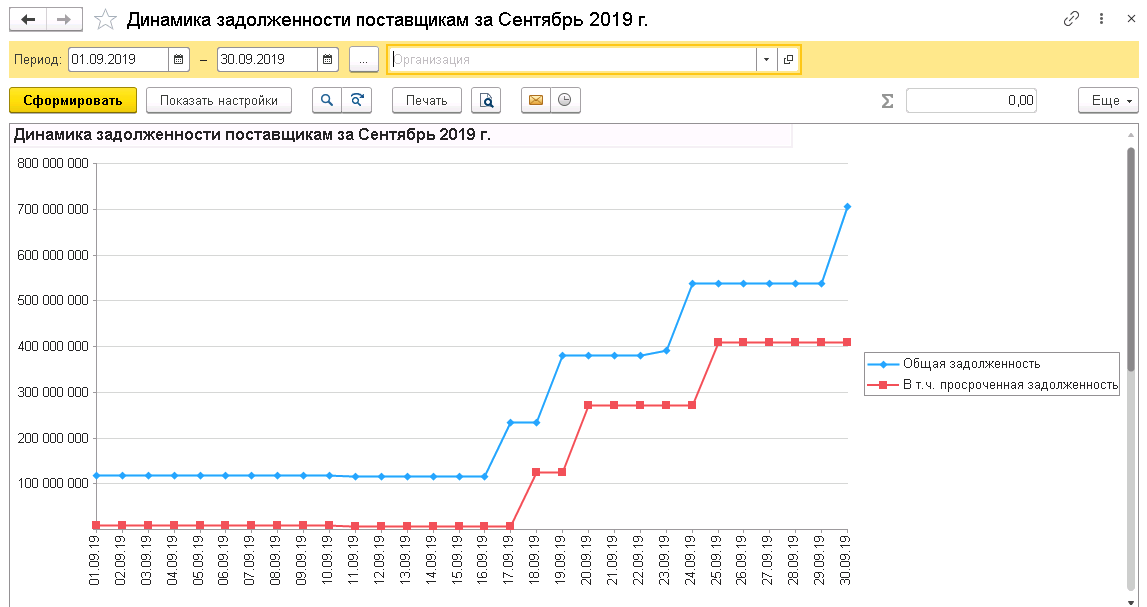Screen dimensions: 1147x607
Task: Open the three-dot window menu
Action: (x=1101, y=19)
